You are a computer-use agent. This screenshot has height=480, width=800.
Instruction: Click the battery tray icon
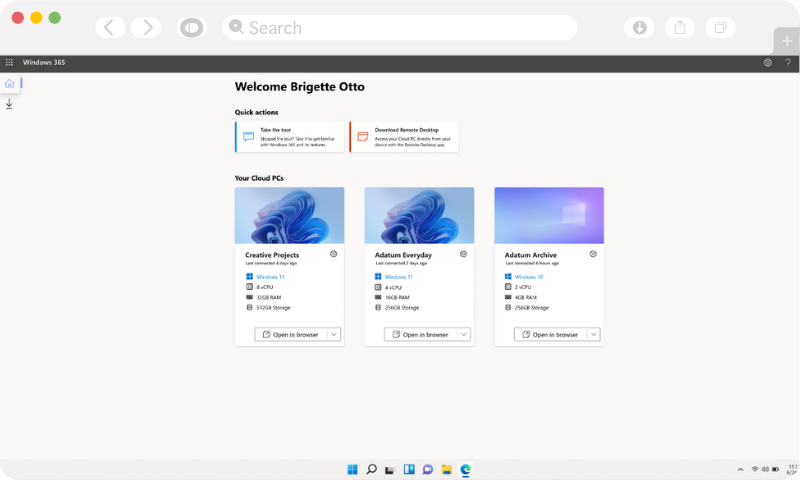coord(776,469)
